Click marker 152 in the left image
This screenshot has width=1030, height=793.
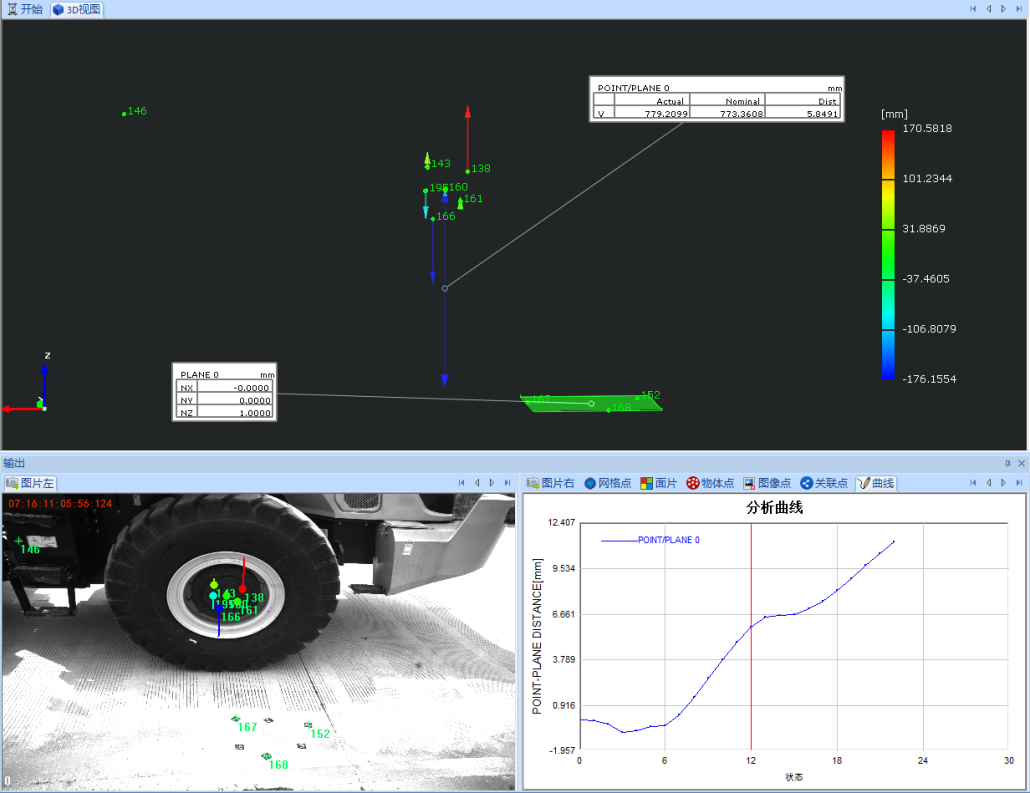click(x=308, y=725)
